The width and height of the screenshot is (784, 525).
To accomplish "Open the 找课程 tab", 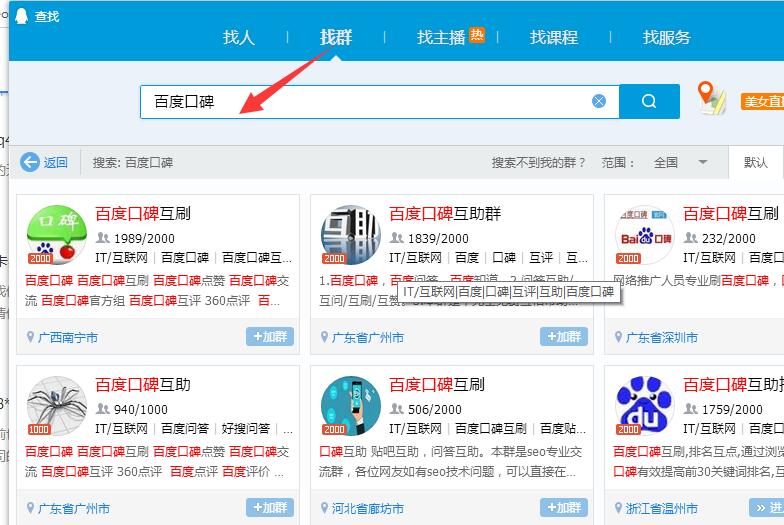I will pyautogui.click(x=554, y=37).
